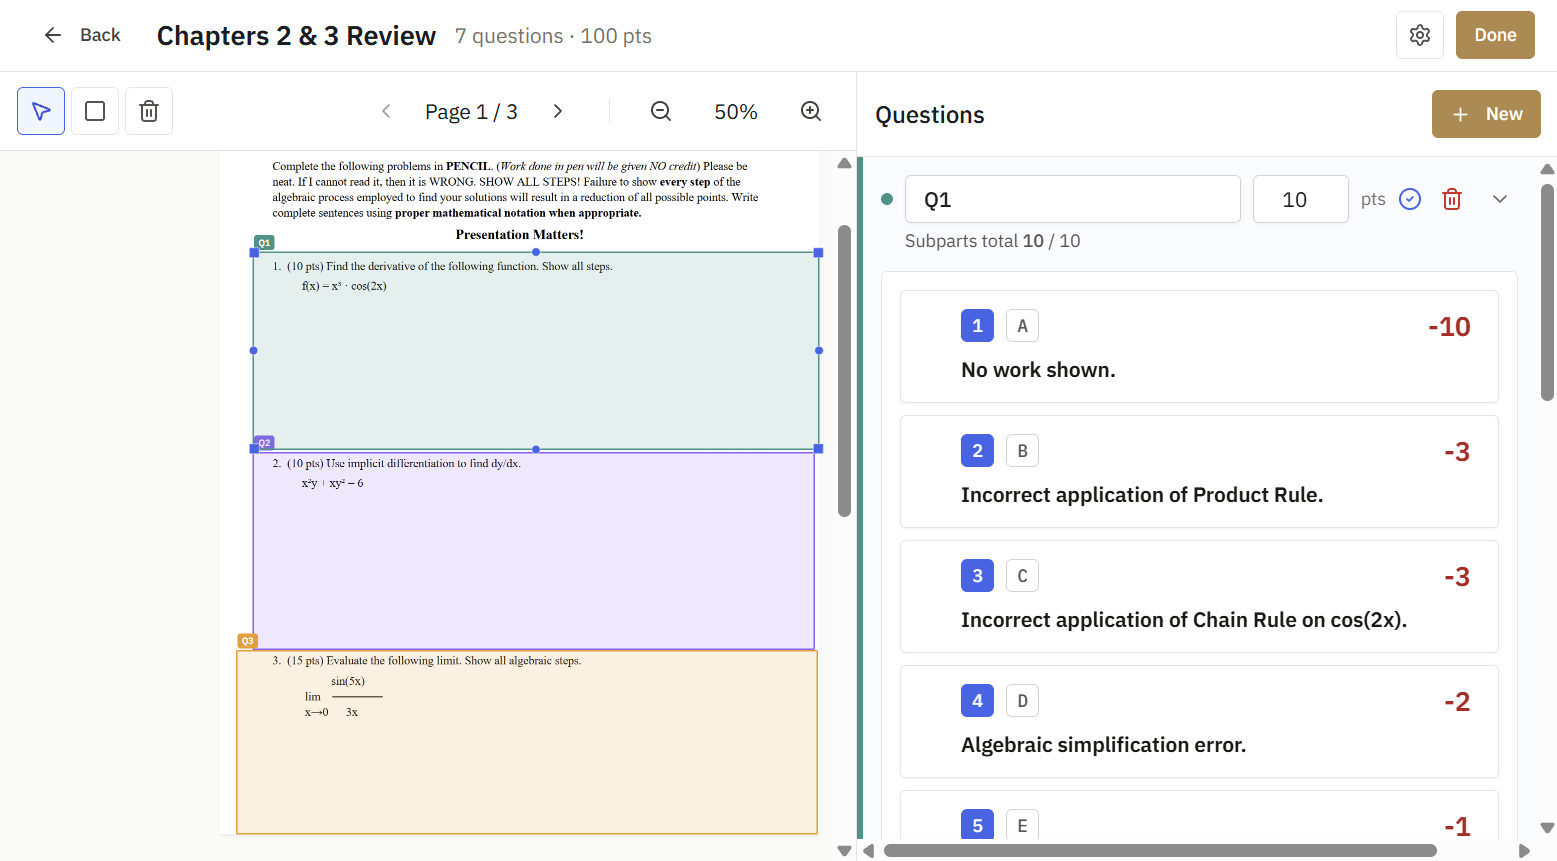Click the top-right resize handle of Q1 box
Screen dimensions: 1557x861
818,253
